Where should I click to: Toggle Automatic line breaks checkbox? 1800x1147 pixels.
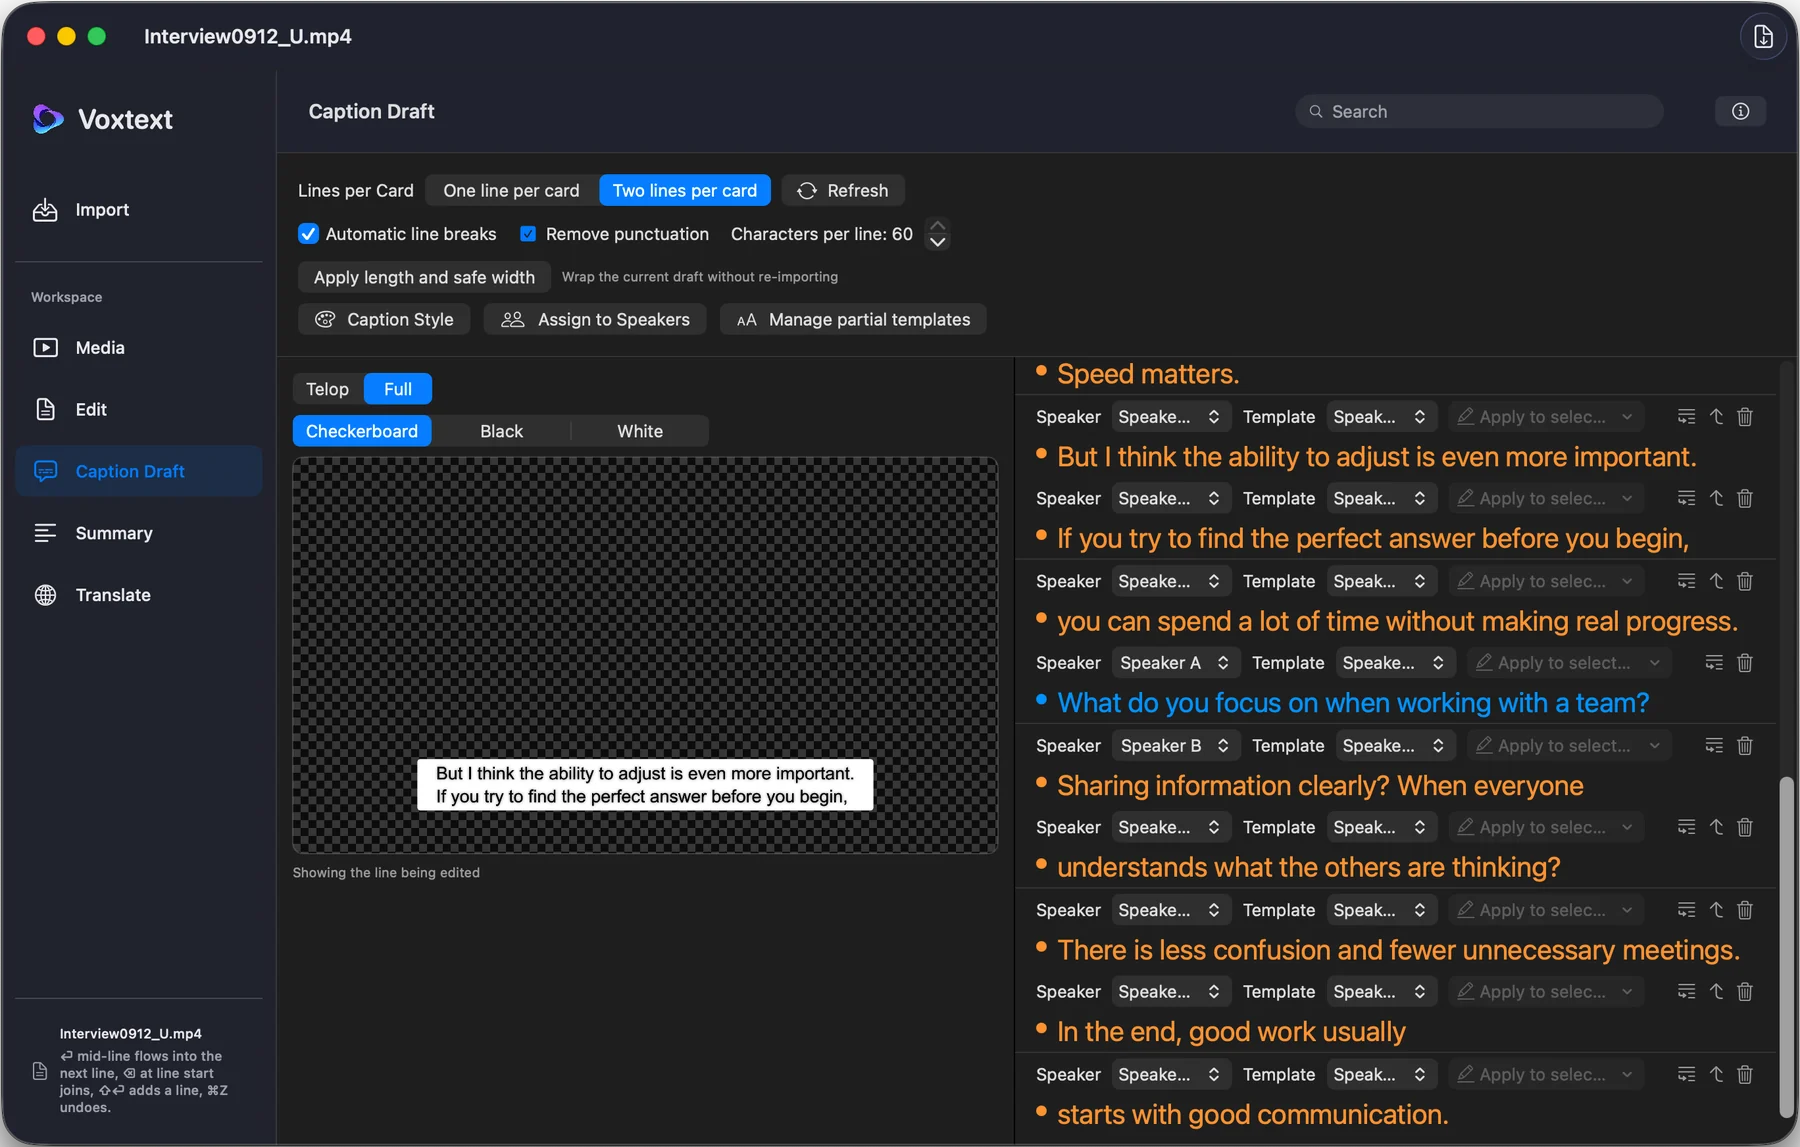(x=308, y=234)
